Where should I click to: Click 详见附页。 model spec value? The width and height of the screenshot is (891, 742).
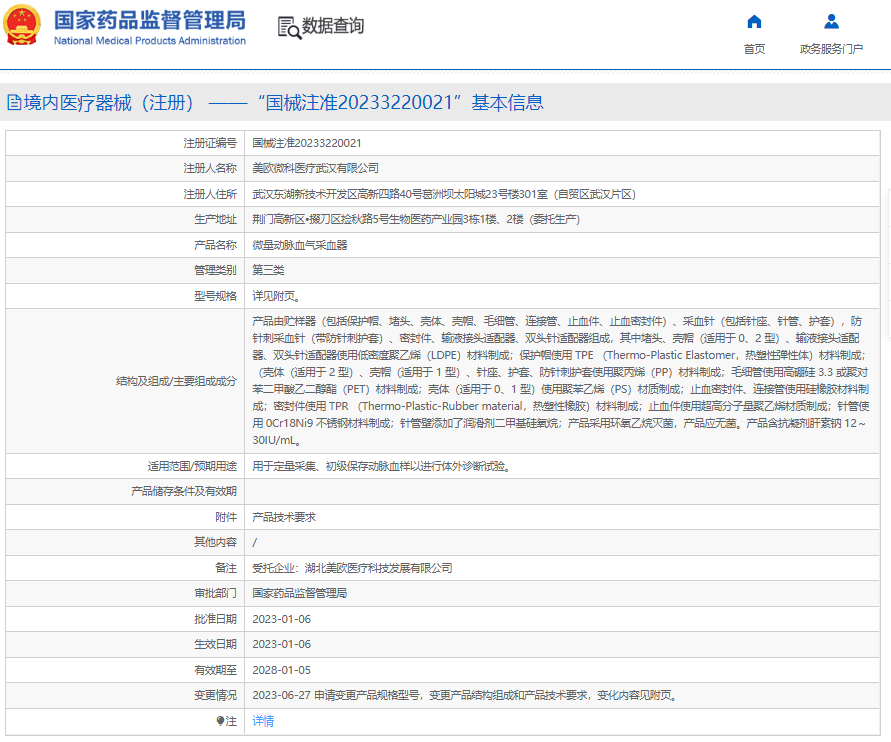[x=276, y=296]
